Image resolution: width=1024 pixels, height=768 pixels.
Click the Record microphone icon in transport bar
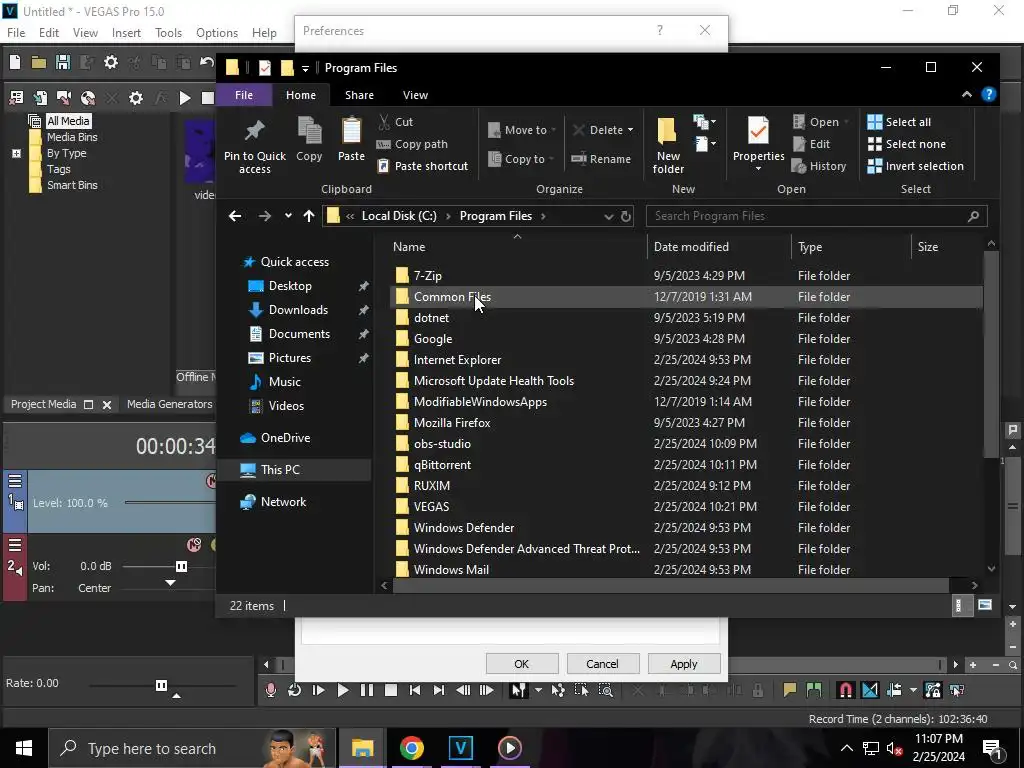[x=270, y=690]
